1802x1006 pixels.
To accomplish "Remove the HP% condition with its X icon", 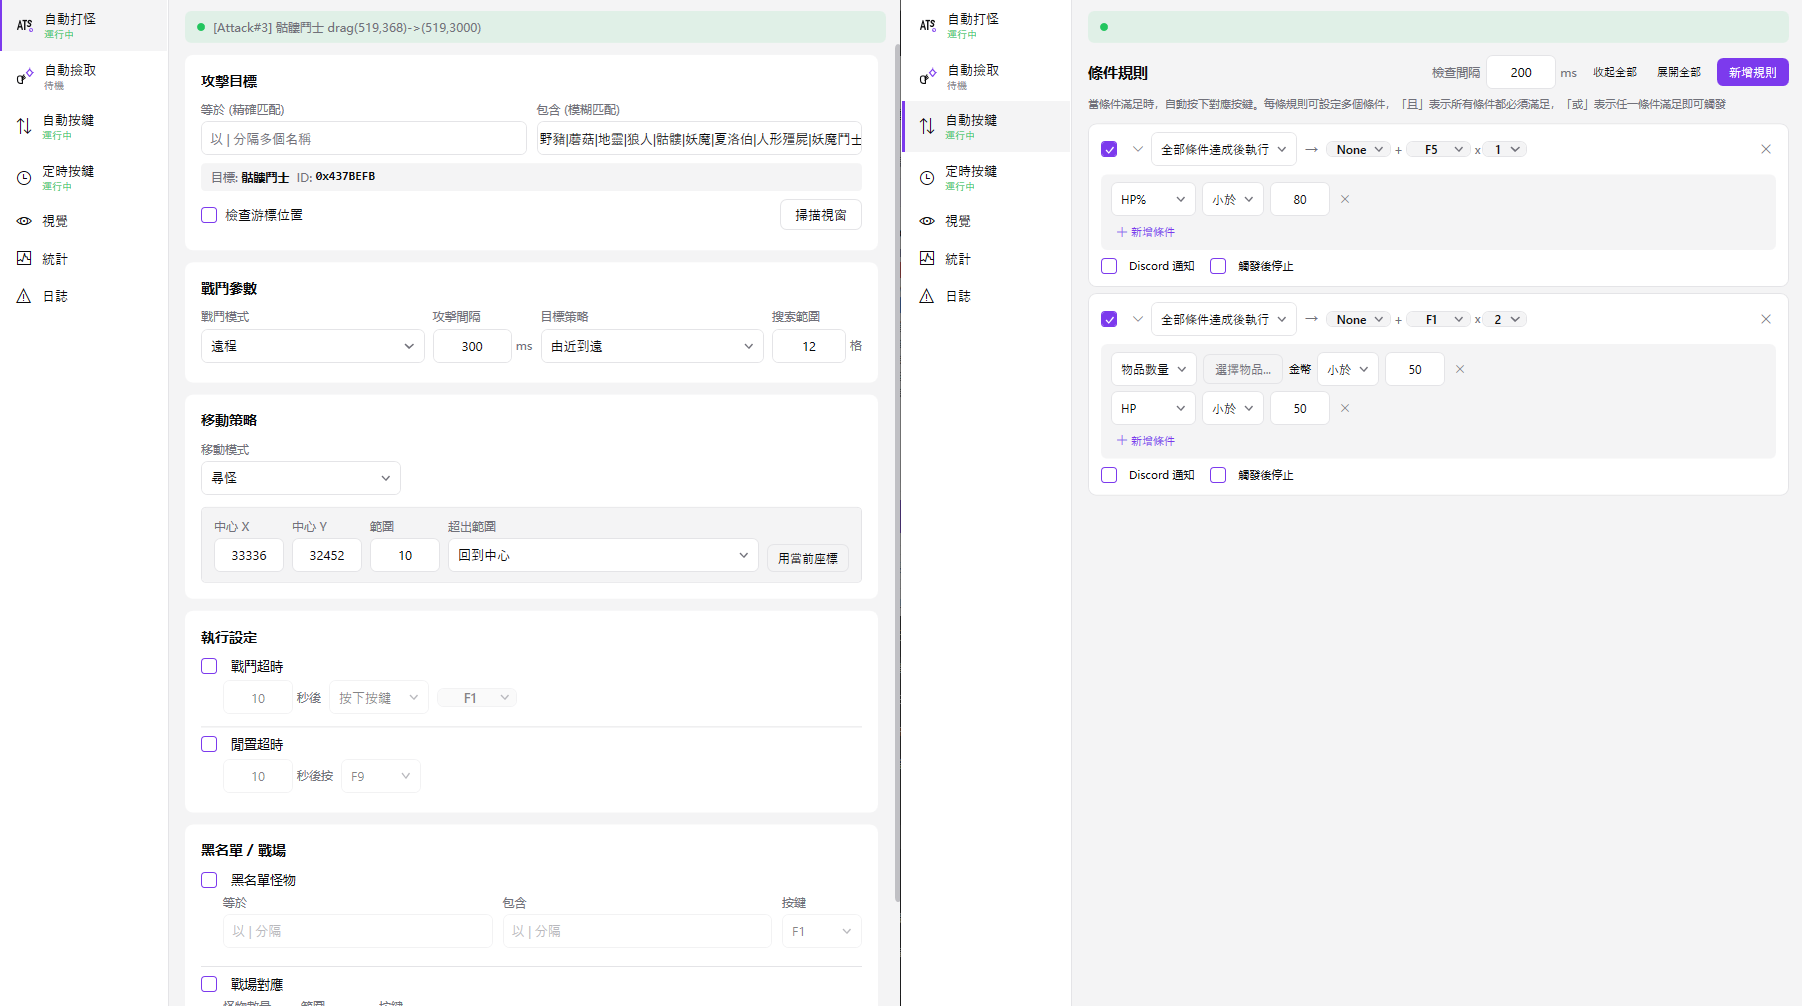I will click(x=1345, y=199).
